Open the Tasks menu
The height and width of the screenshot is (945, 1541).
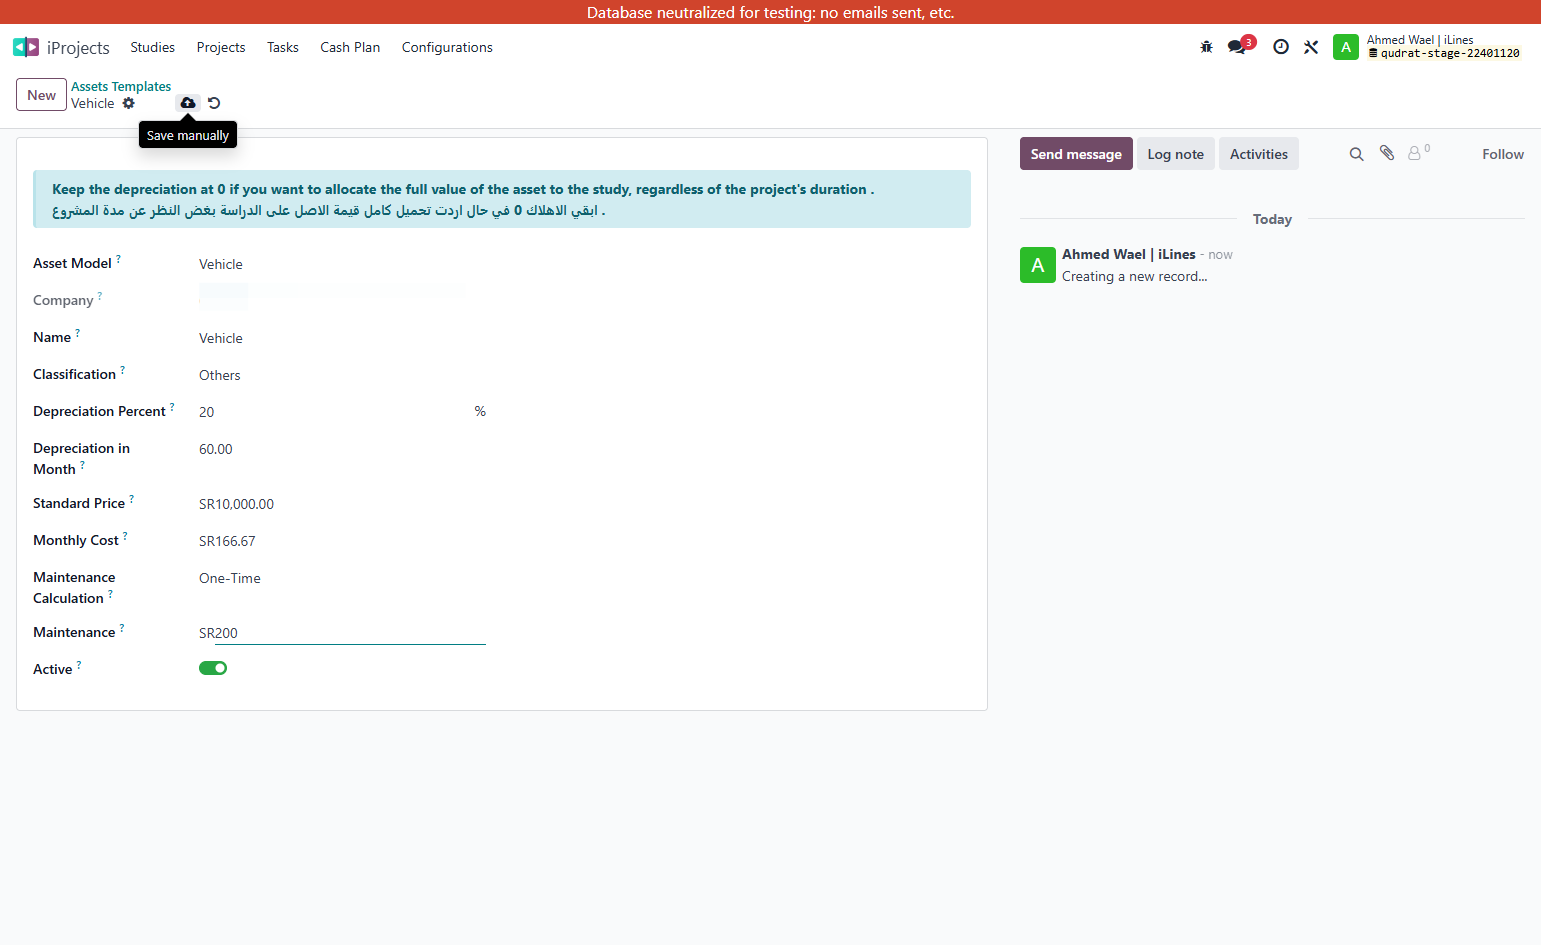(x=283, y=47)
